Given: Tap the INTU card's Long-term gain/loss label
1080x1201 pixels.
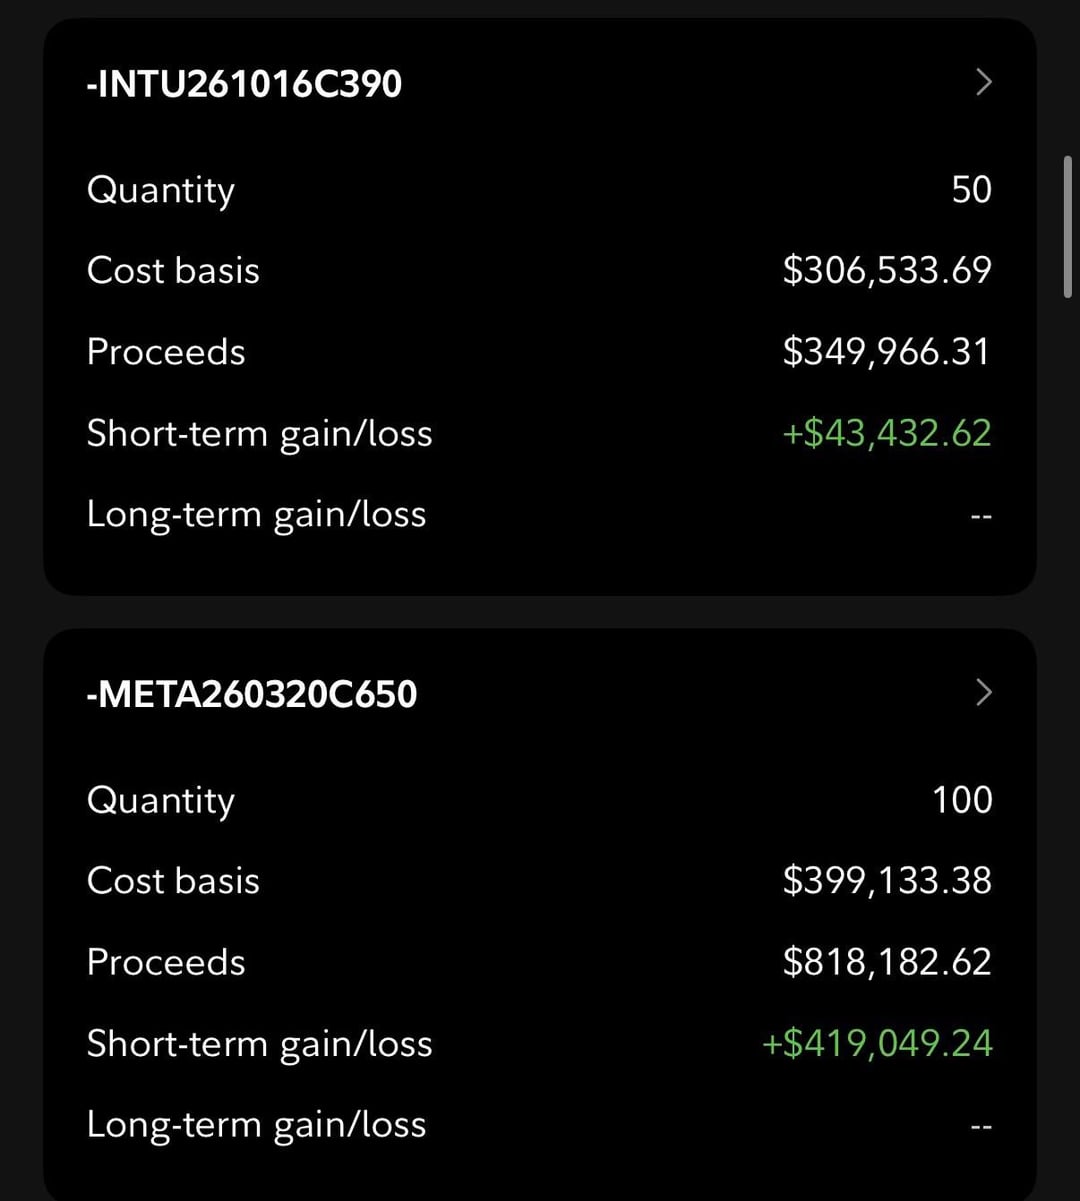Looking at the screenshot, I should pyautogui.click(x=256, y=514).
